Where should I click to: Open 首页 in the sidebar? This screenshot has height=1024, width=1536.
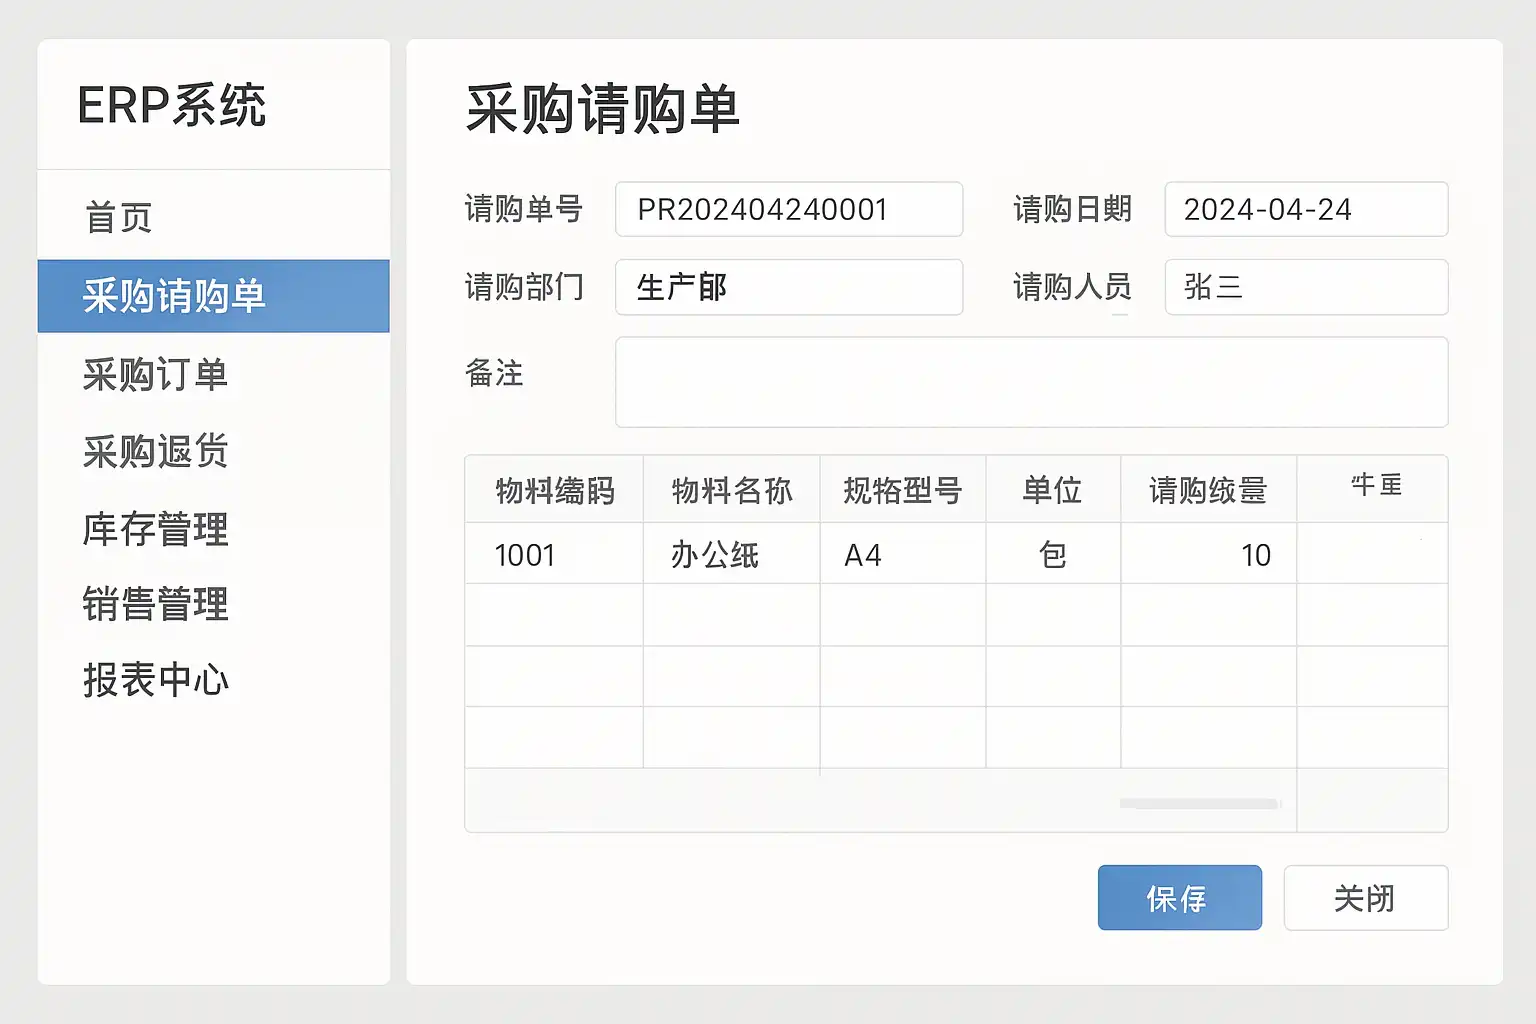(x=119, y=217)
